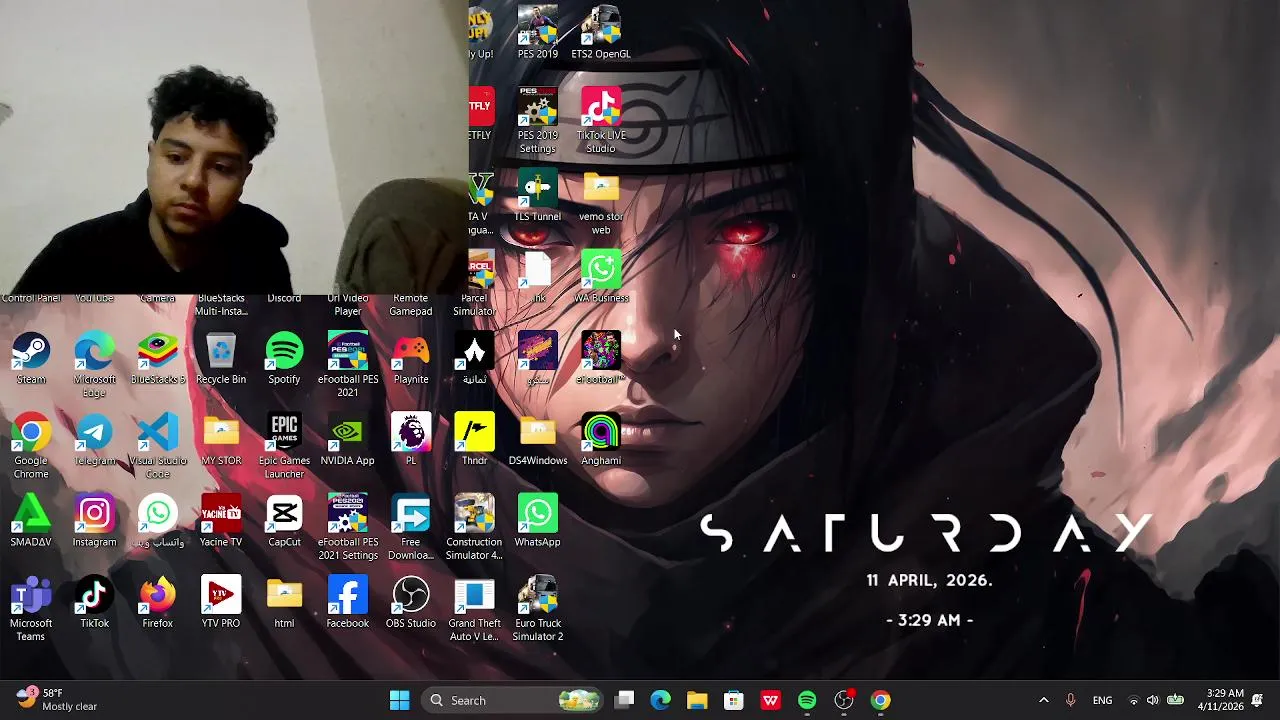
Task: Select the Euro Truck Simulator 2 icon
Action: tap(538, 609)
